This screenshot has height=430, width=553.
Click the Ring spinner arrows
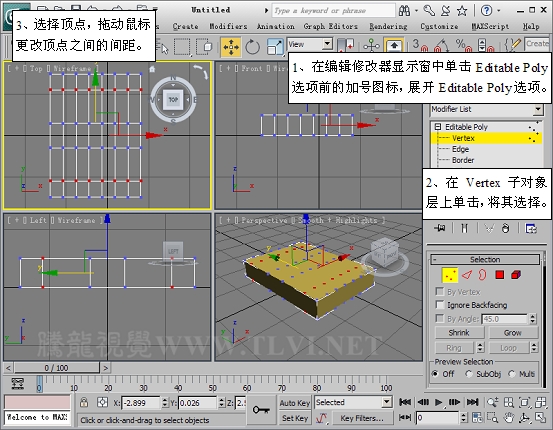[480, 347]
